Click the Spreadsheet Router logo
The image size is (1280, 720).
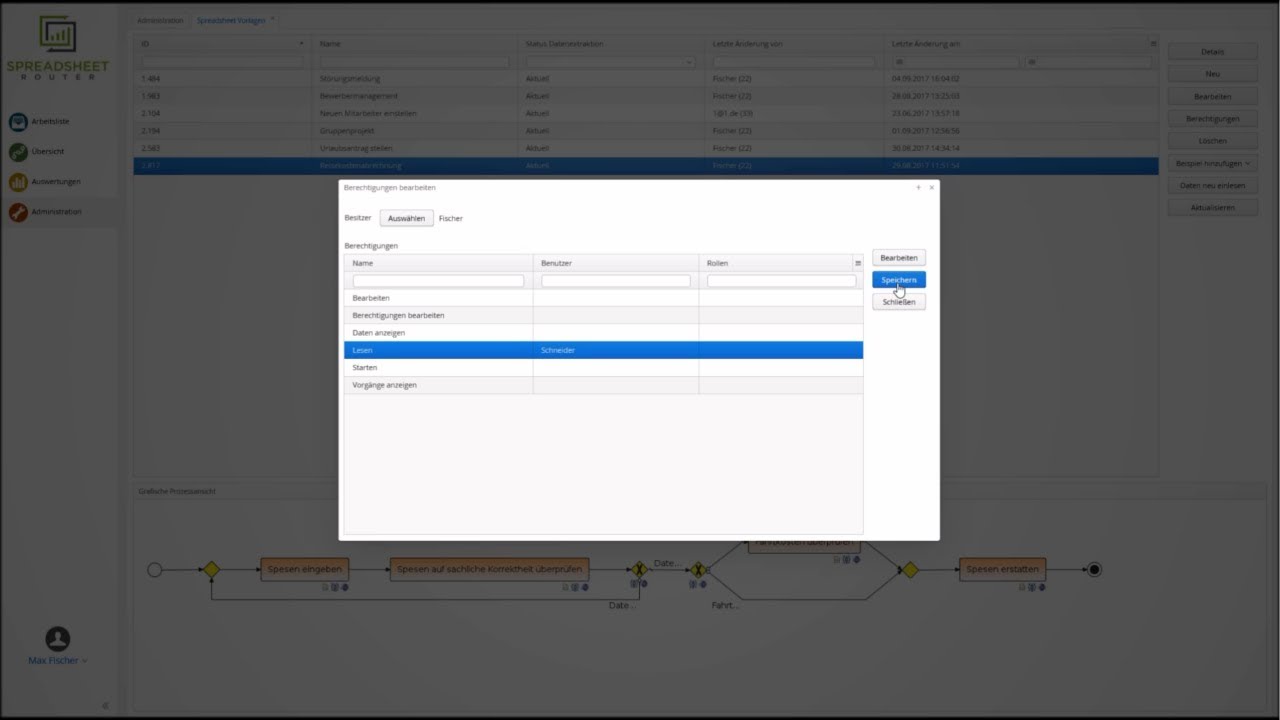[57, 48]
